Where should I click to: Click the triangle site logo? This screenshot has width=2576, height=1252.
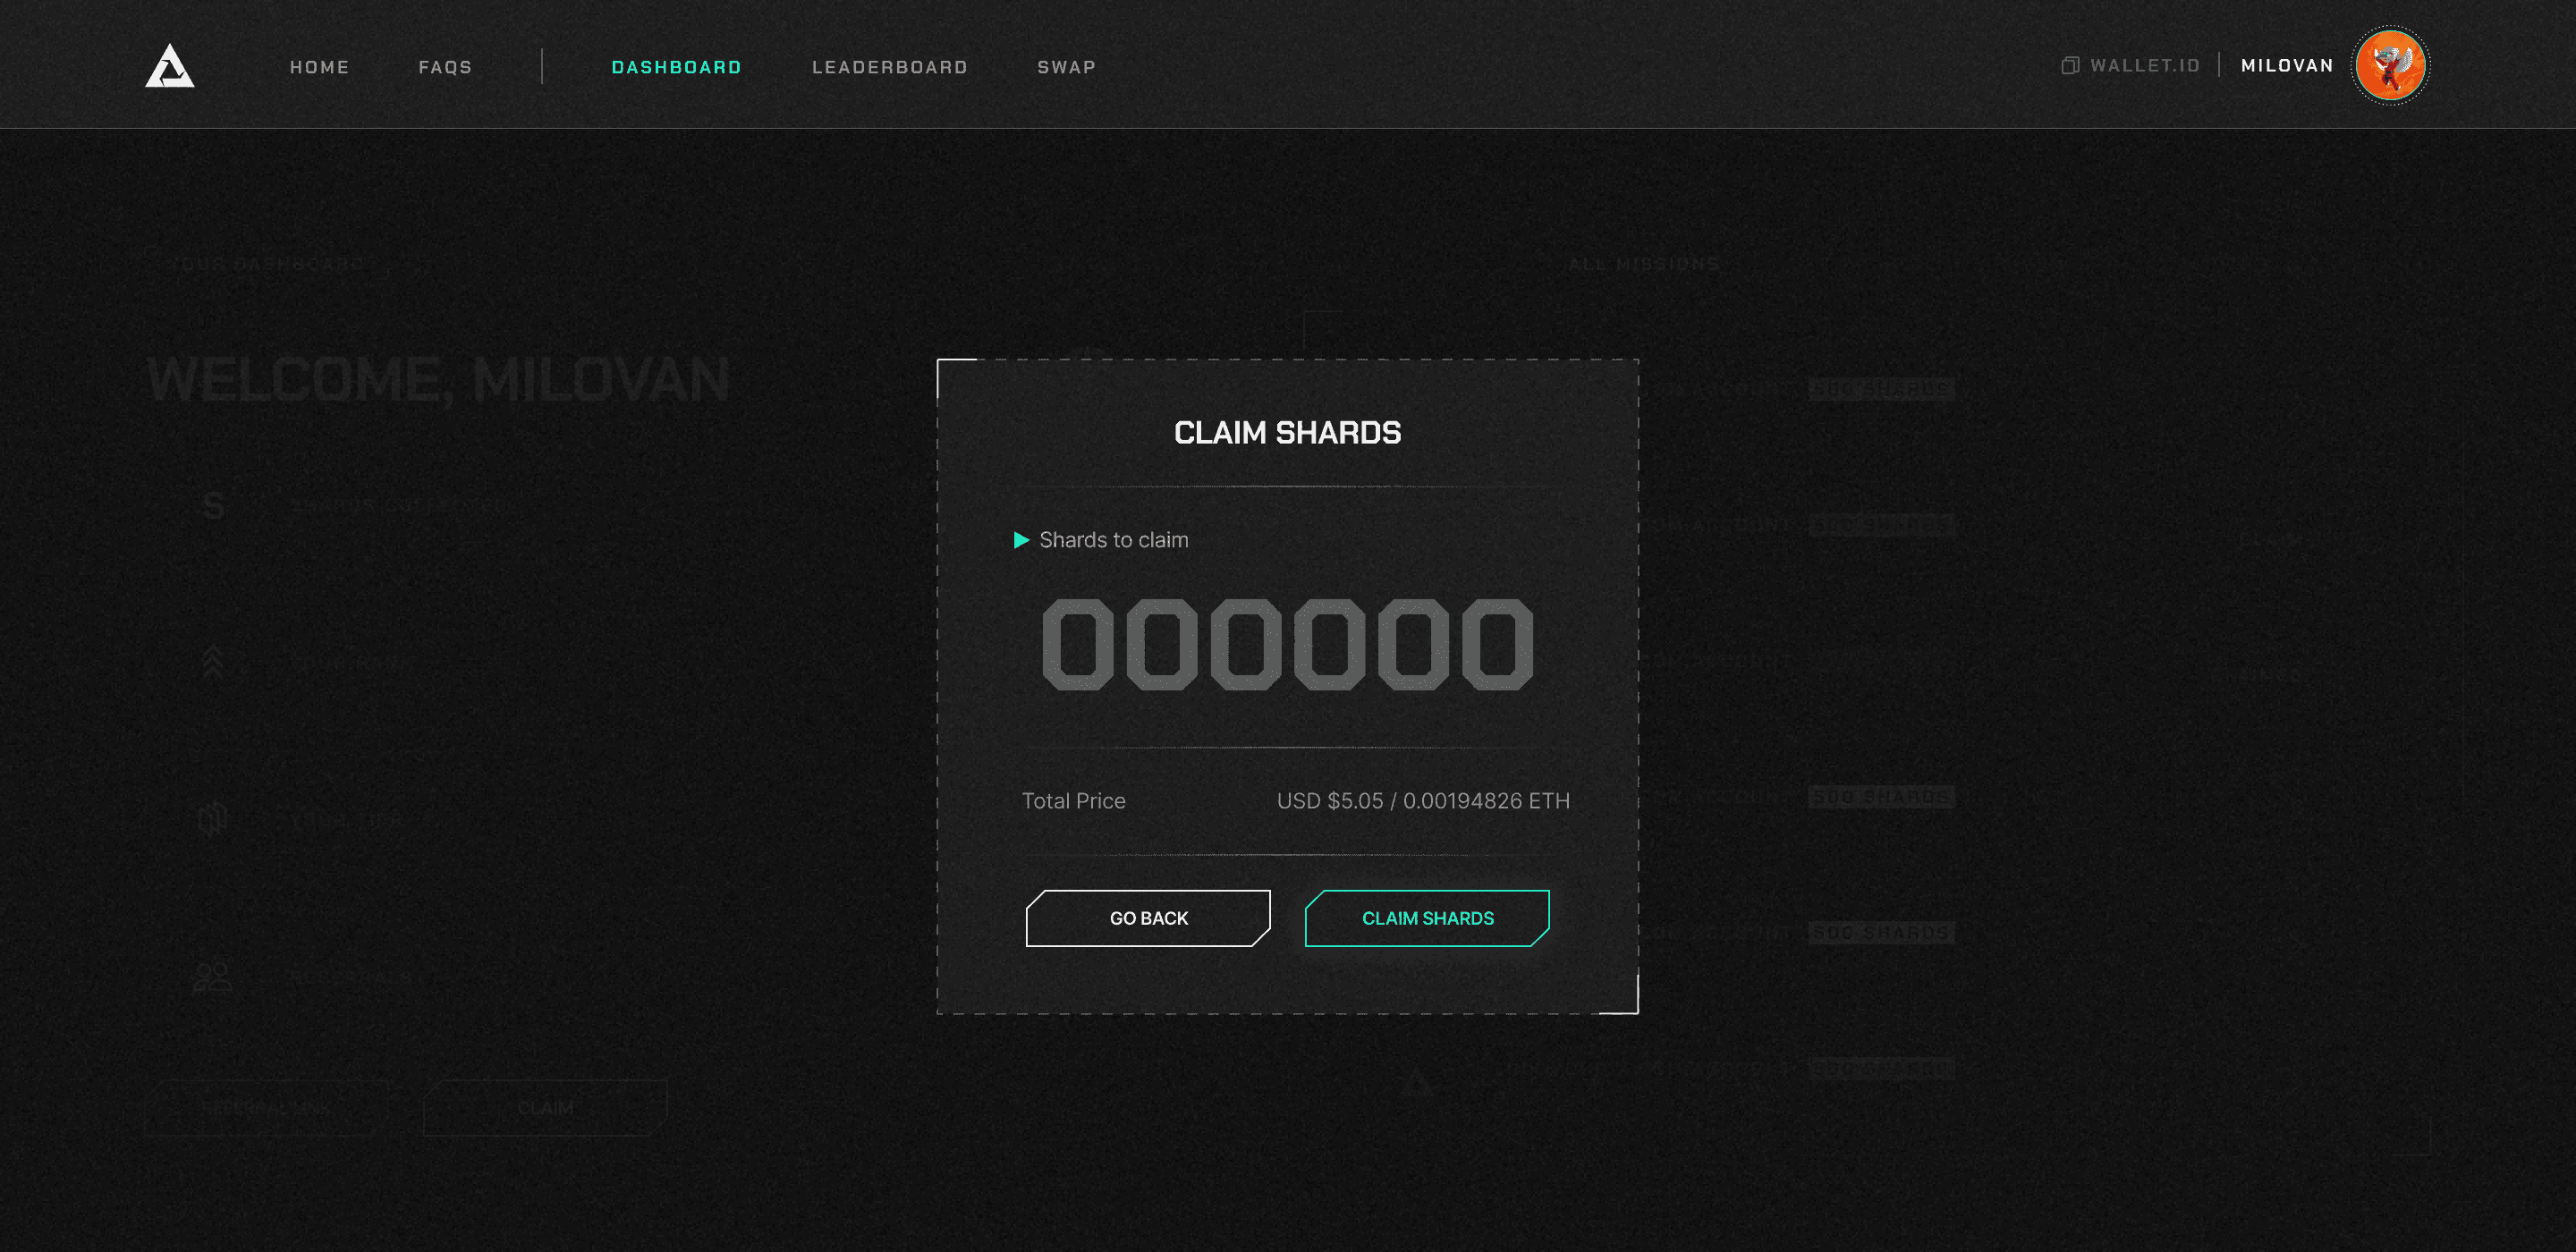click(x=169, y=66)
